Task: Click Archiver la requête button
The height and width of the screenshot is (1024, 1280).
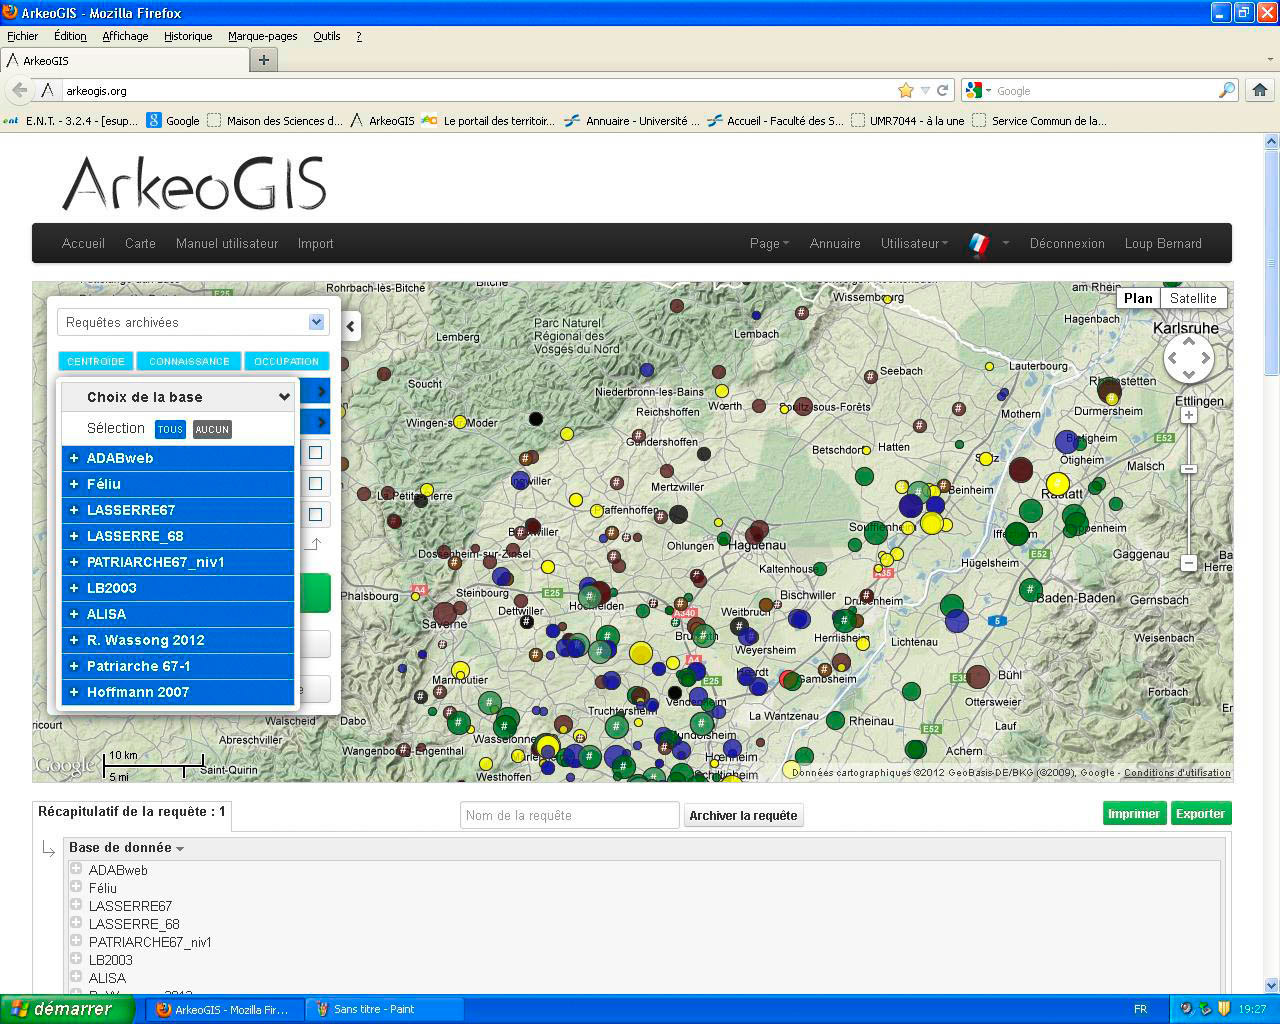Action: coord(743,816)
